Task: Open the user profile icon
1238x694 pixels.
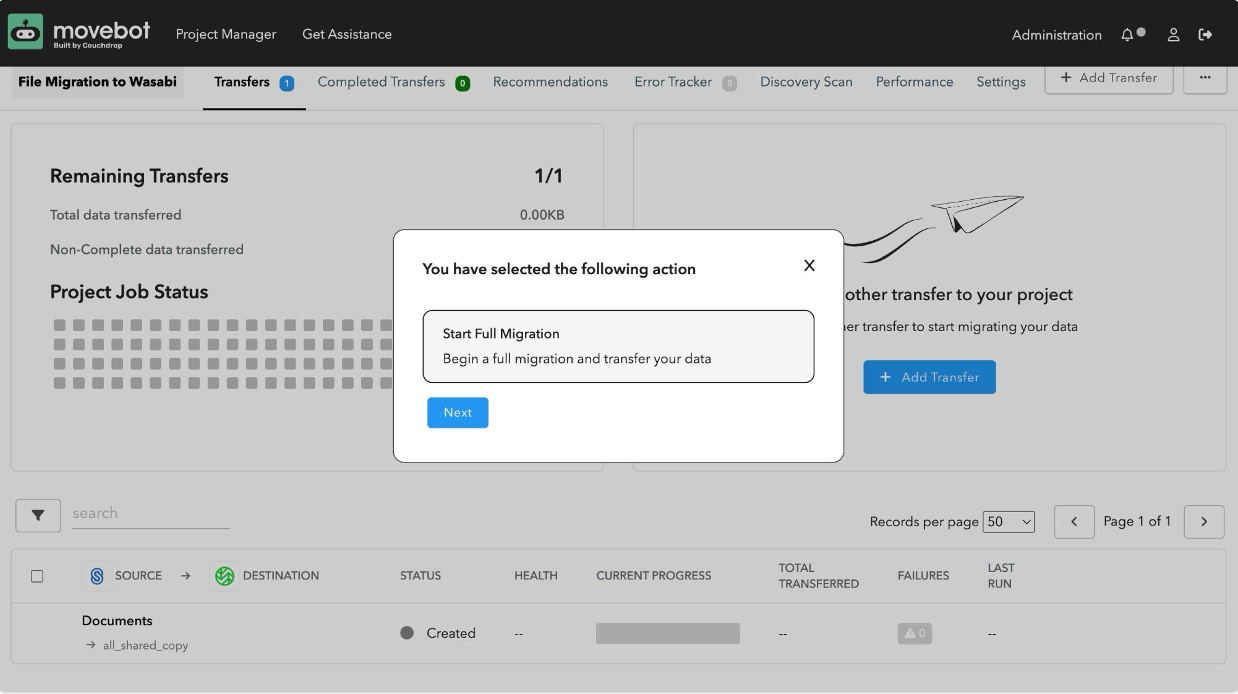Action: coord(1174,35)
